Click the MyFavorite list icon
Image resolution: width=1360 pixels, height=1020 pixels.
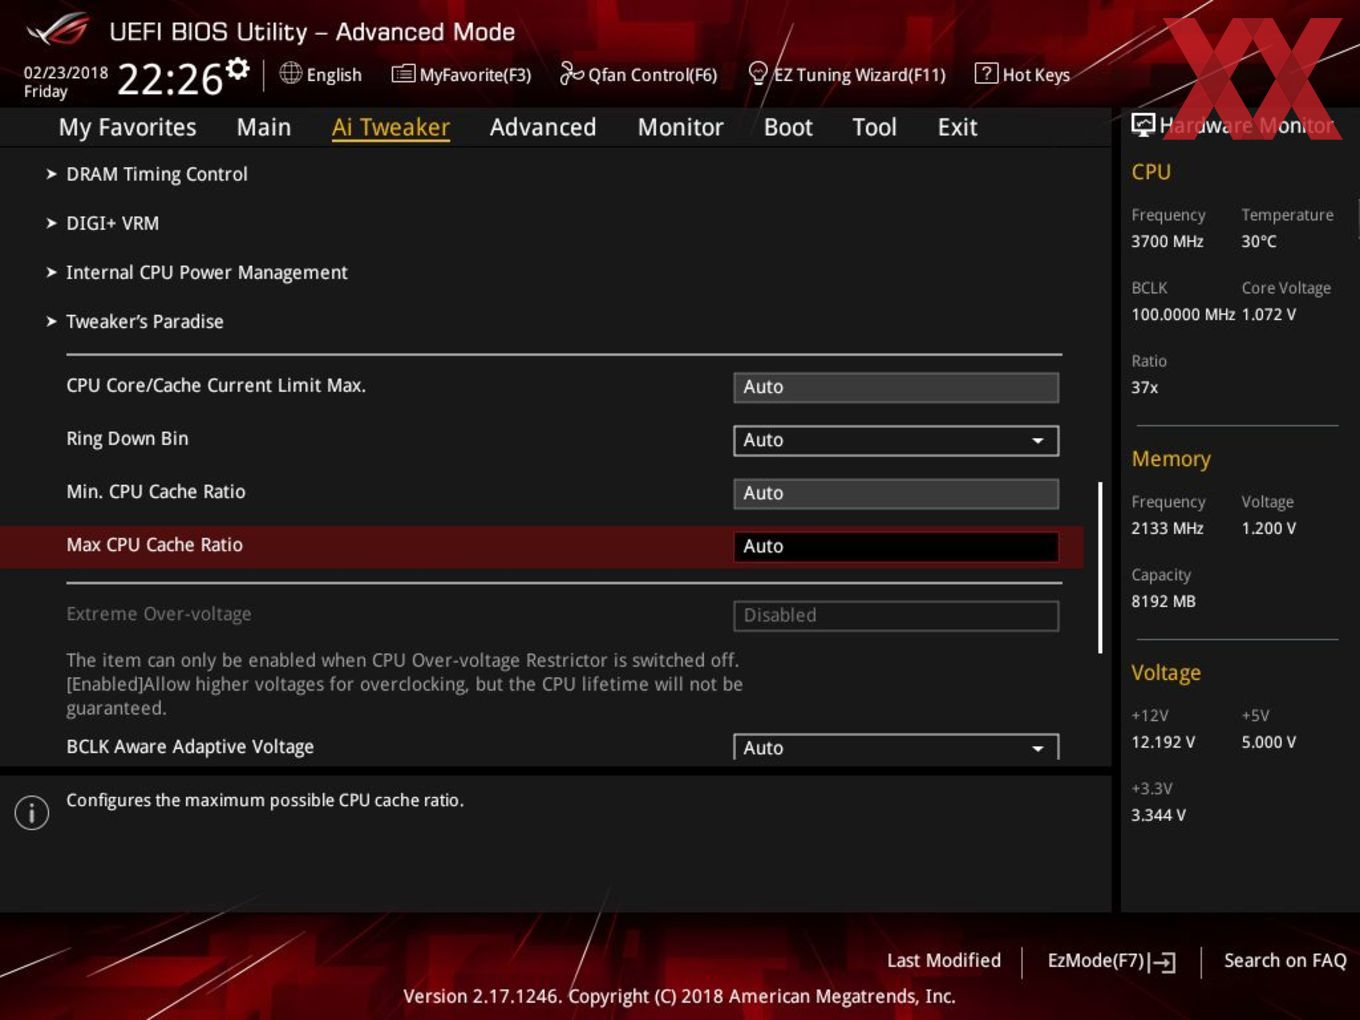[x=403, y=74]
